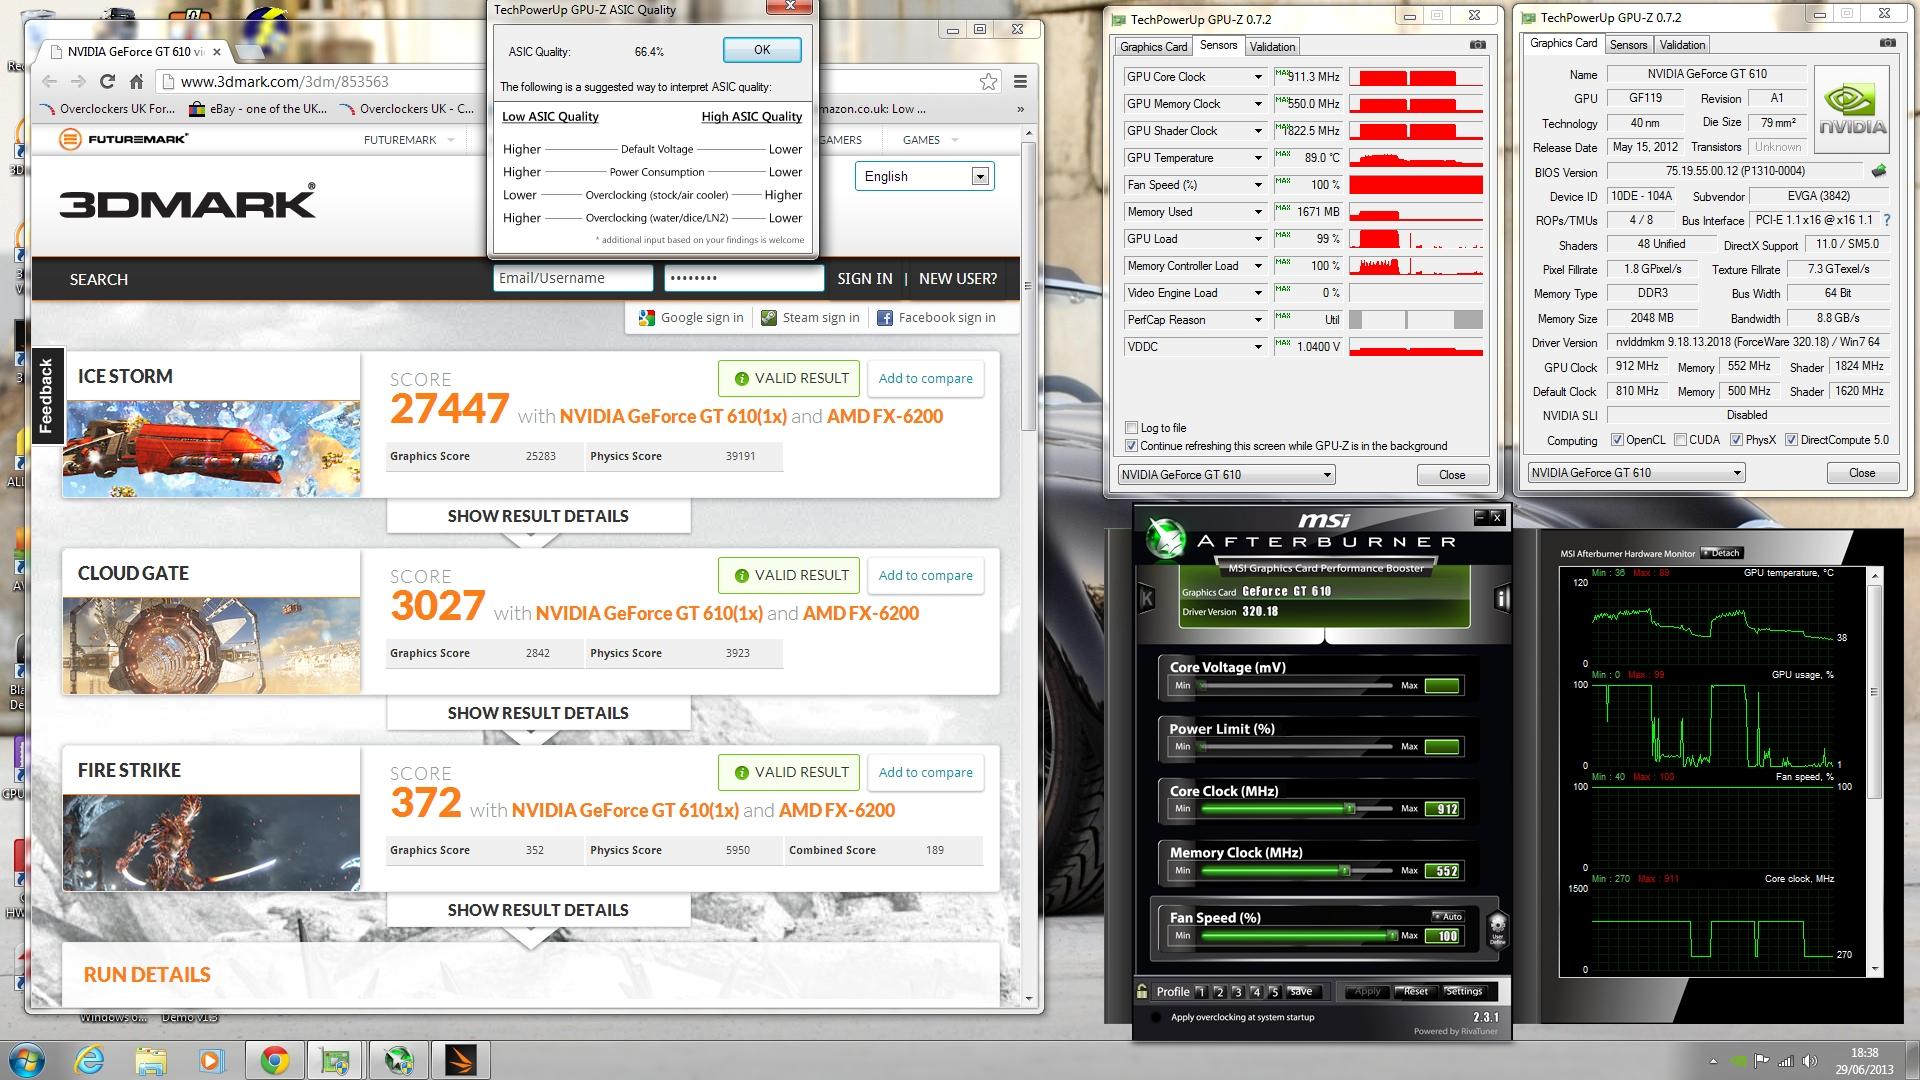1920x1080 pixels.
Task: Toggle Continue refreshing in background checkbox
Action: [1132, 446]
